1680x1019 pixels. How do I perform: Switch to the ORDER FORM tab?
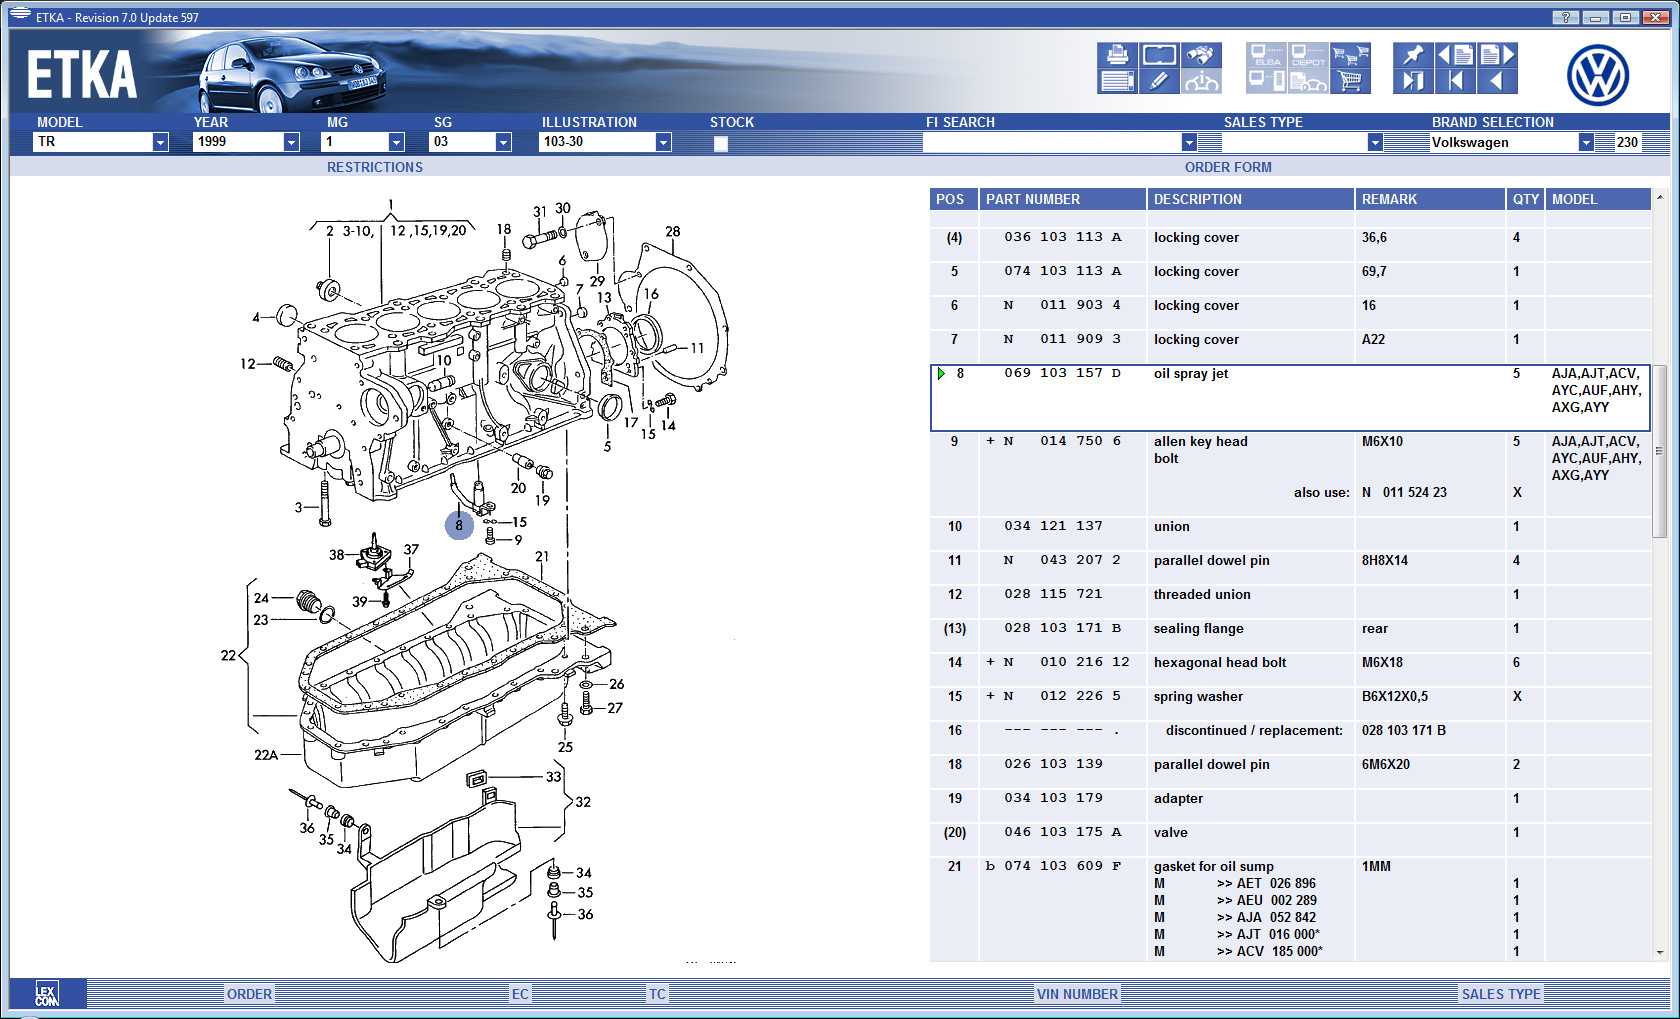[x=1228, y=167]
